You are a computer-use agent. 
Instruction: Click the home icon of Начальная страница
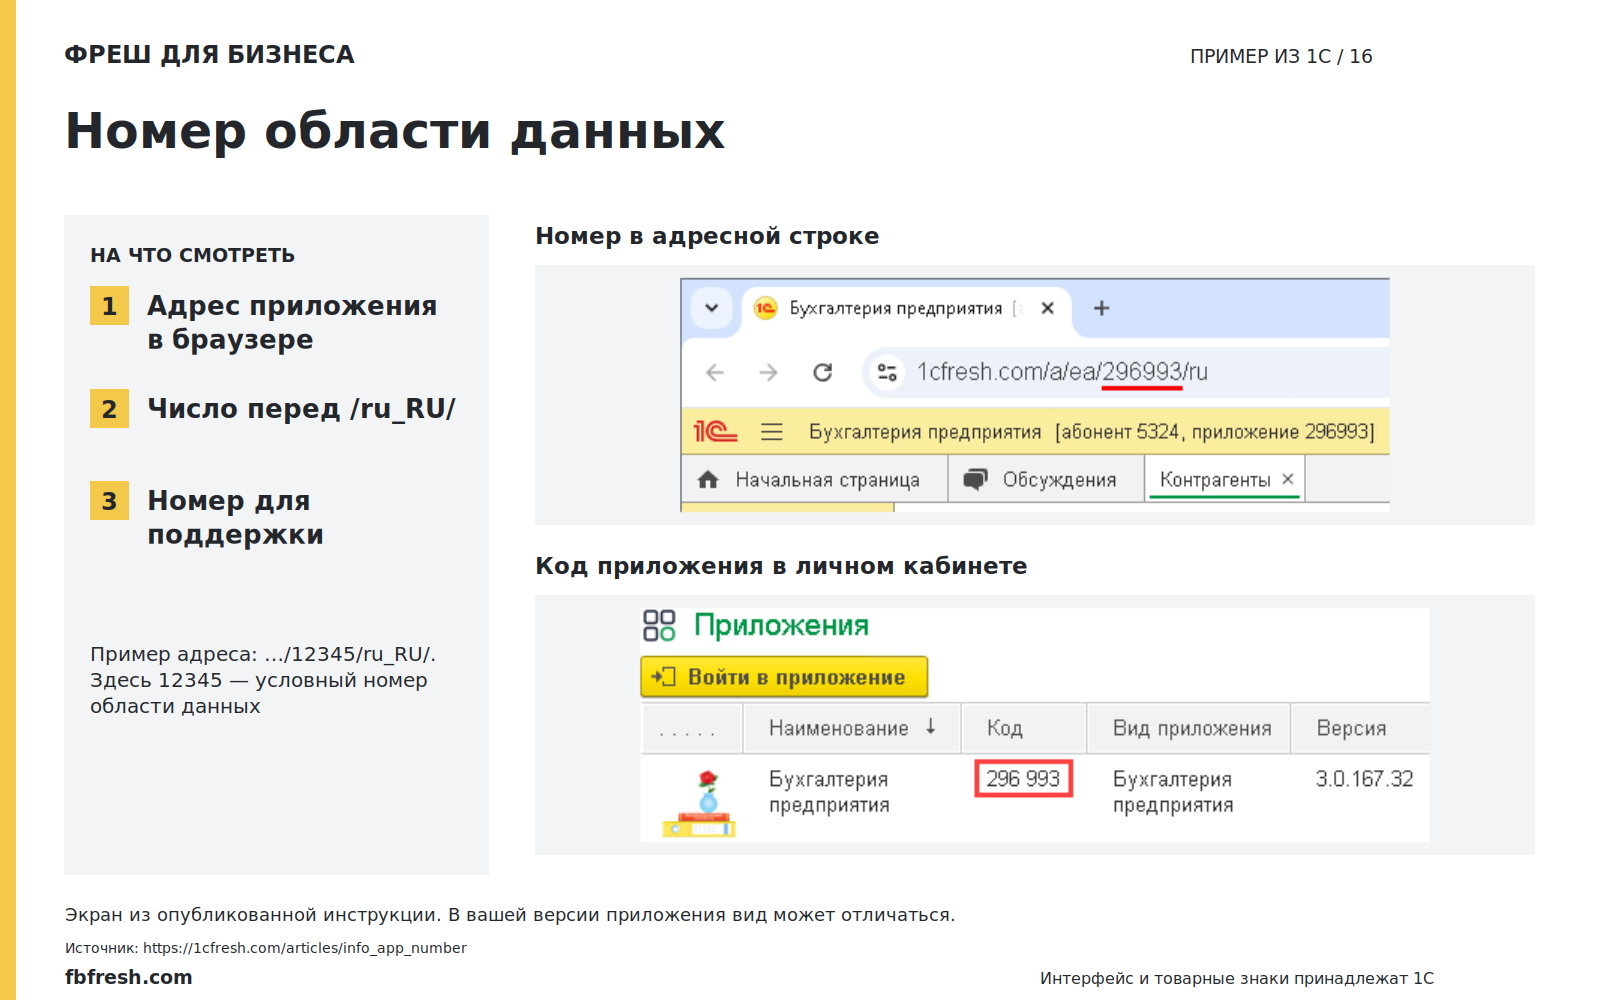708,480
